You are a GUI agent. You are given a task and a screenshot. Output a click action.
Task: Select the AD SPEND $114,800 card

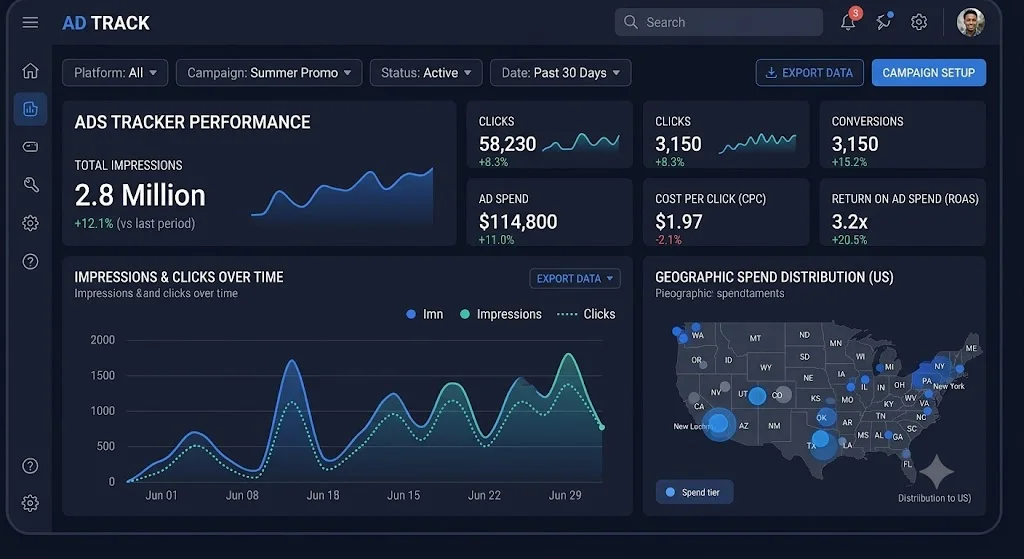[x=549, y=212]
